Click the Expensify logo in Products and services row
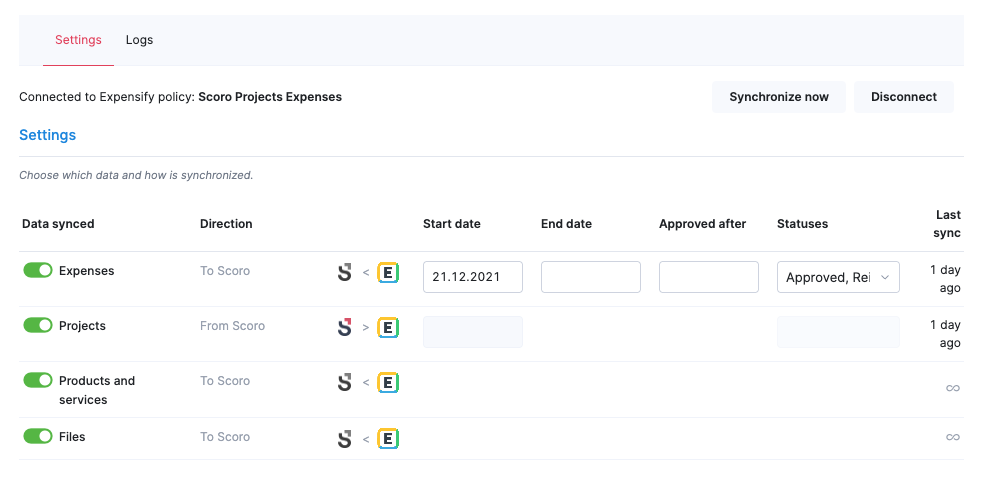The width and height of the screenshot is (984, 486). (388, 382)
